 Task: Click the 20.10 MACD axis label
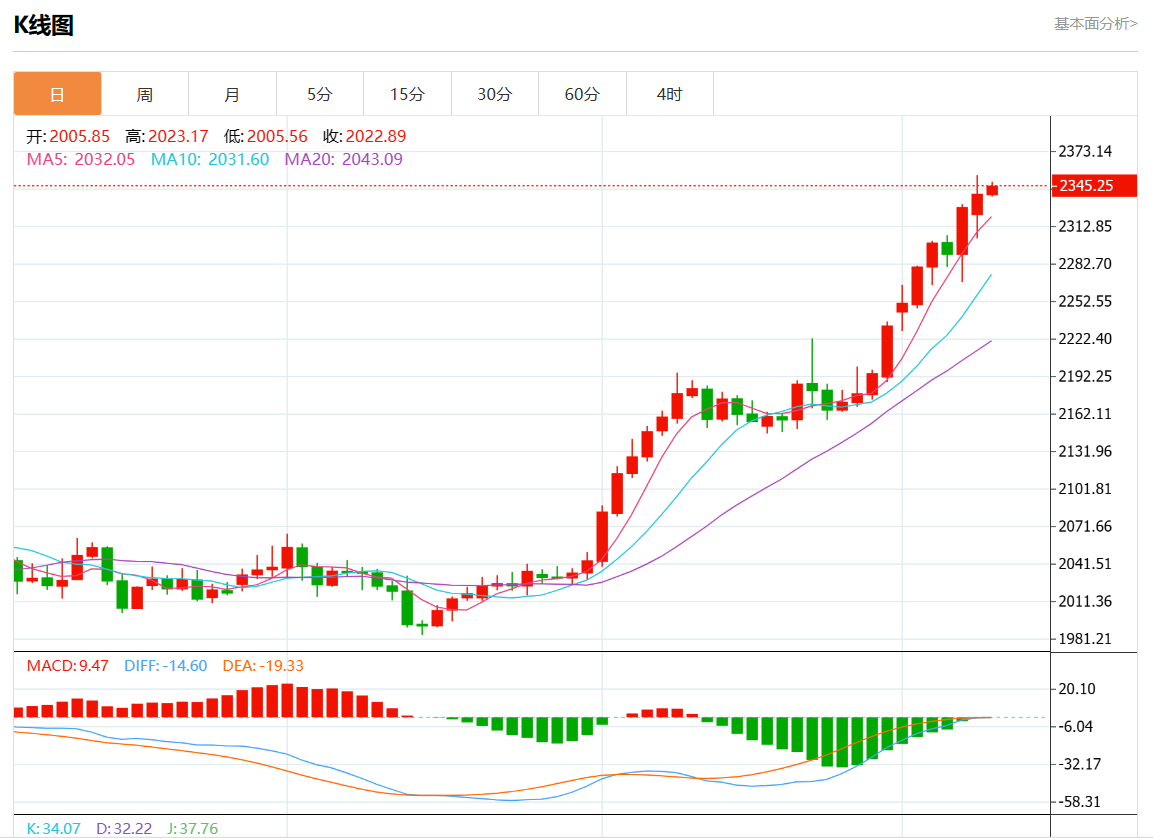pyautogui.click(x=1077, y=689)
